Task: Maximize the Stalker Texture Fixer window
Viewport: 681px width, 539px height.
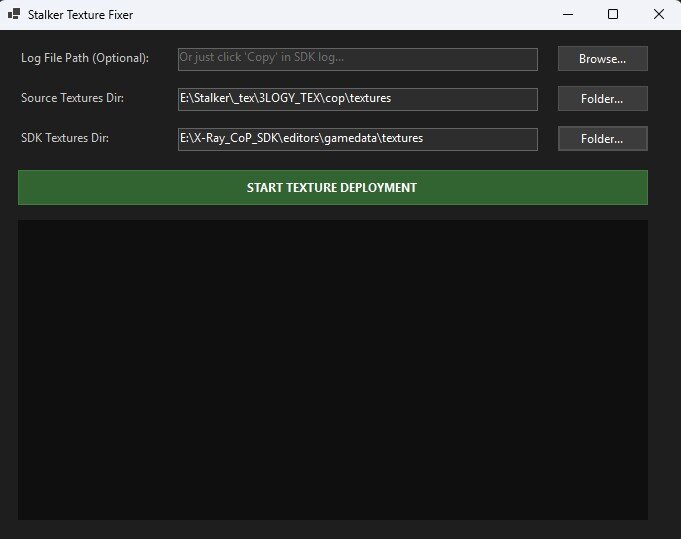Action: click(x=613, y=14)
